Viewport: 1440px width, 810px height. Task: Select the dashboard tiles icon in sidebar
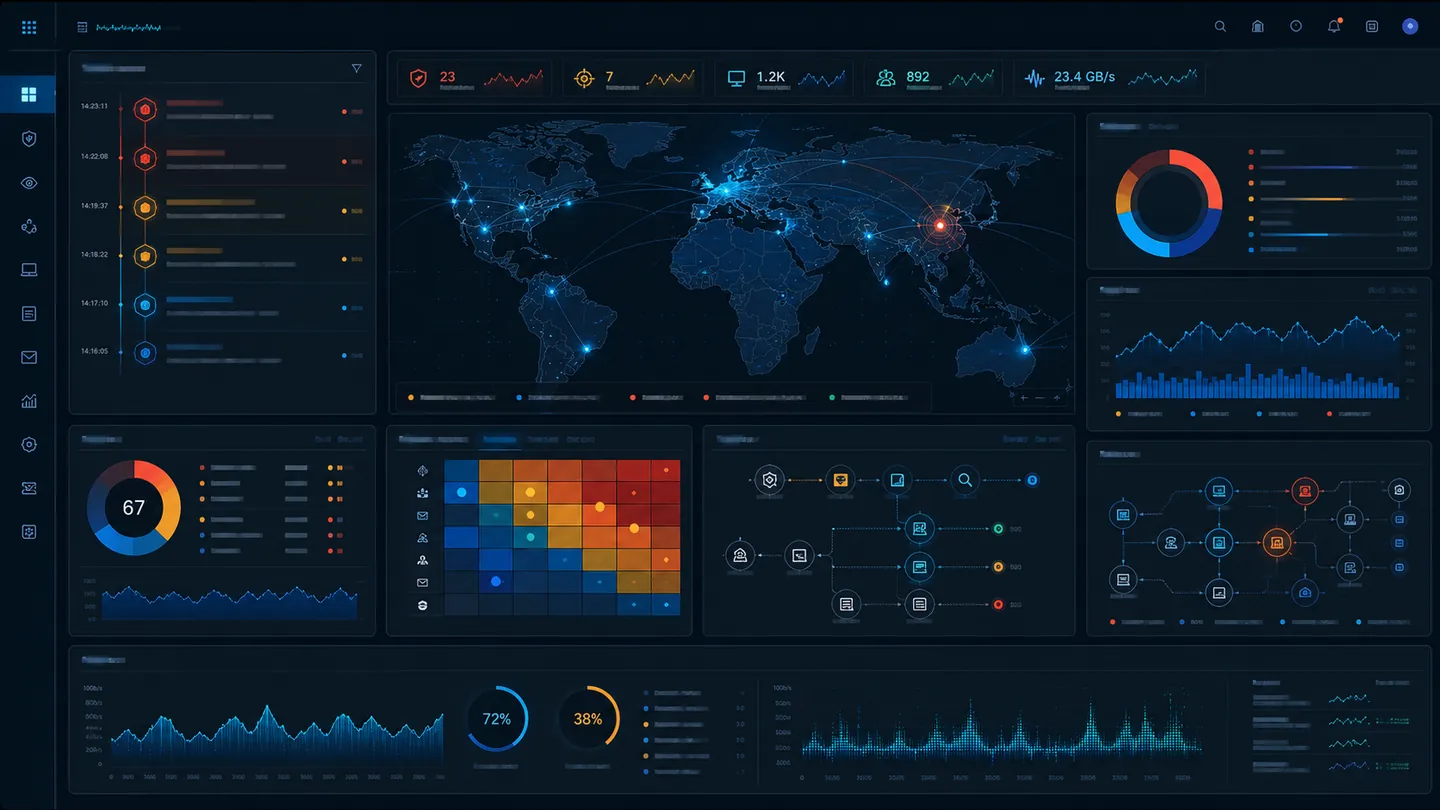coord(29,95)
